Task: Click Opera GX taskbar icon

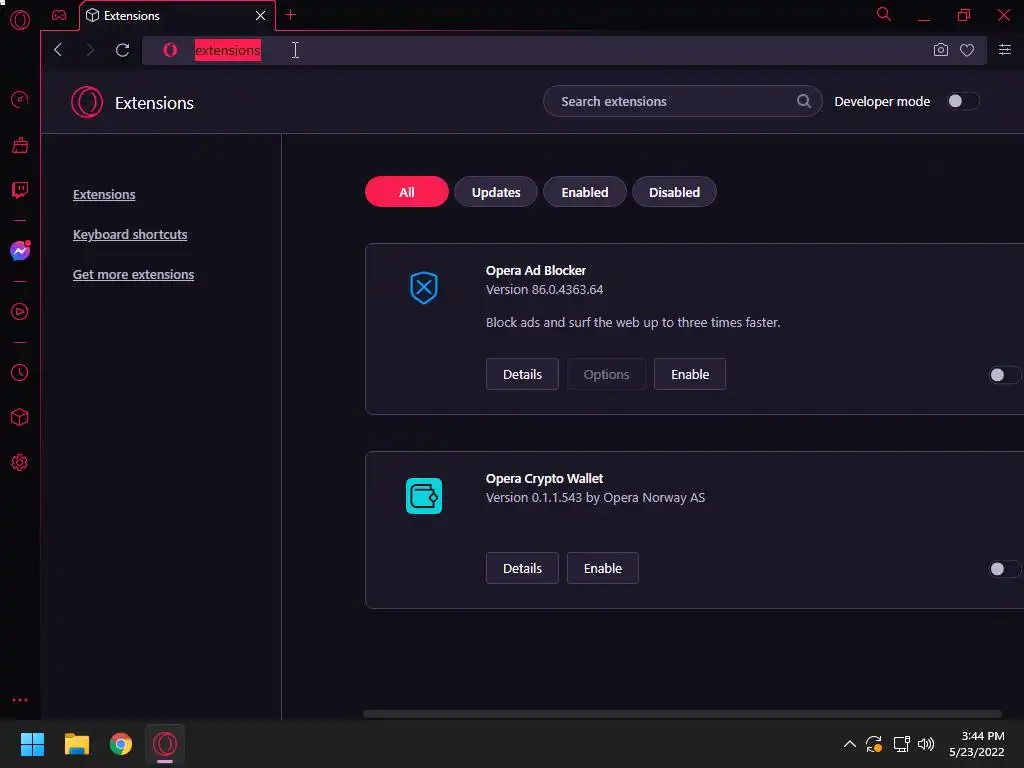Action: pos(165,744)
